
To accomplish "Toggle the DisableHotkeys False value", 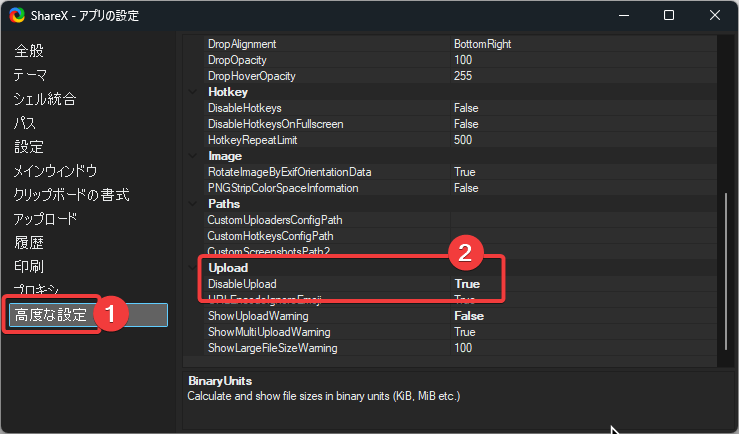I will click(x=466, y=108).
